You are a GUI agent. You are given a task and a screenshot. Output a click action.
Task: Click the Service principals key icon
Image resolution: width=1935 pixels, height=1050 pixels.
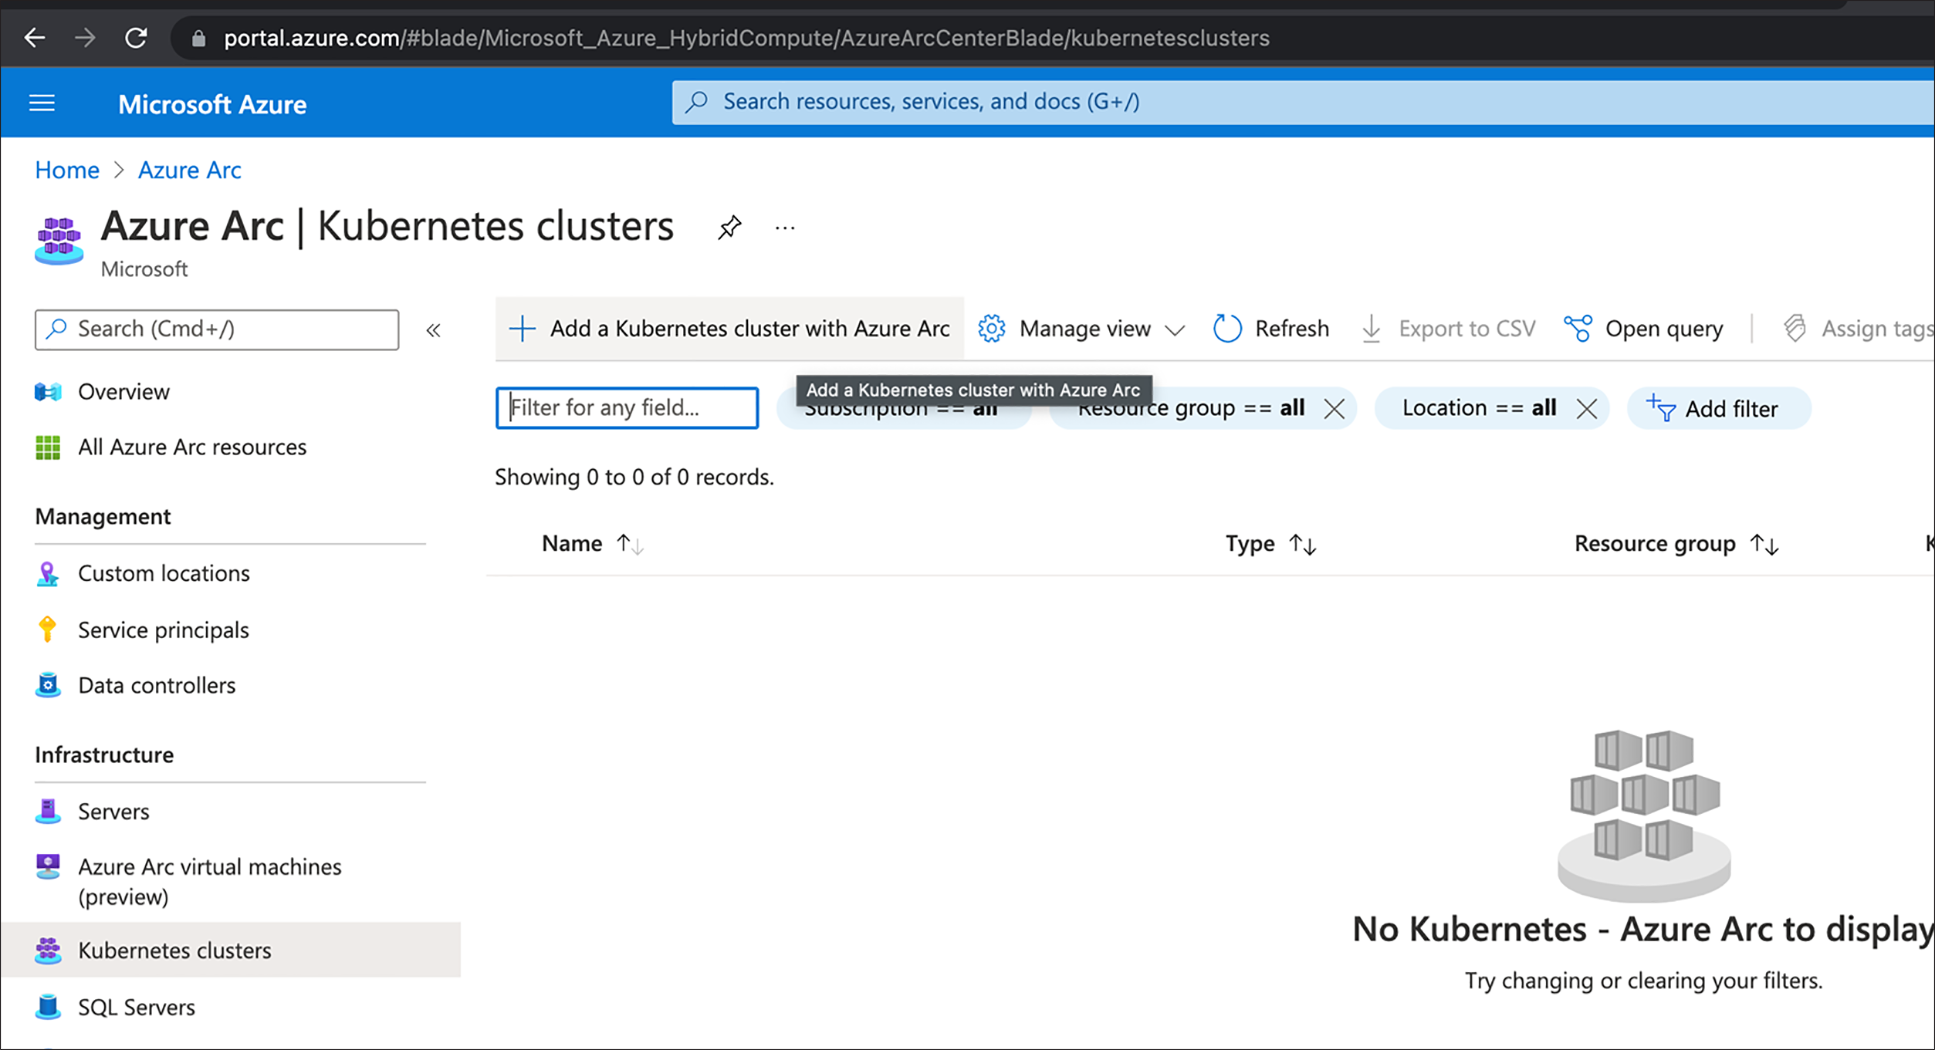pyautogui.click(x=47, y=629)
